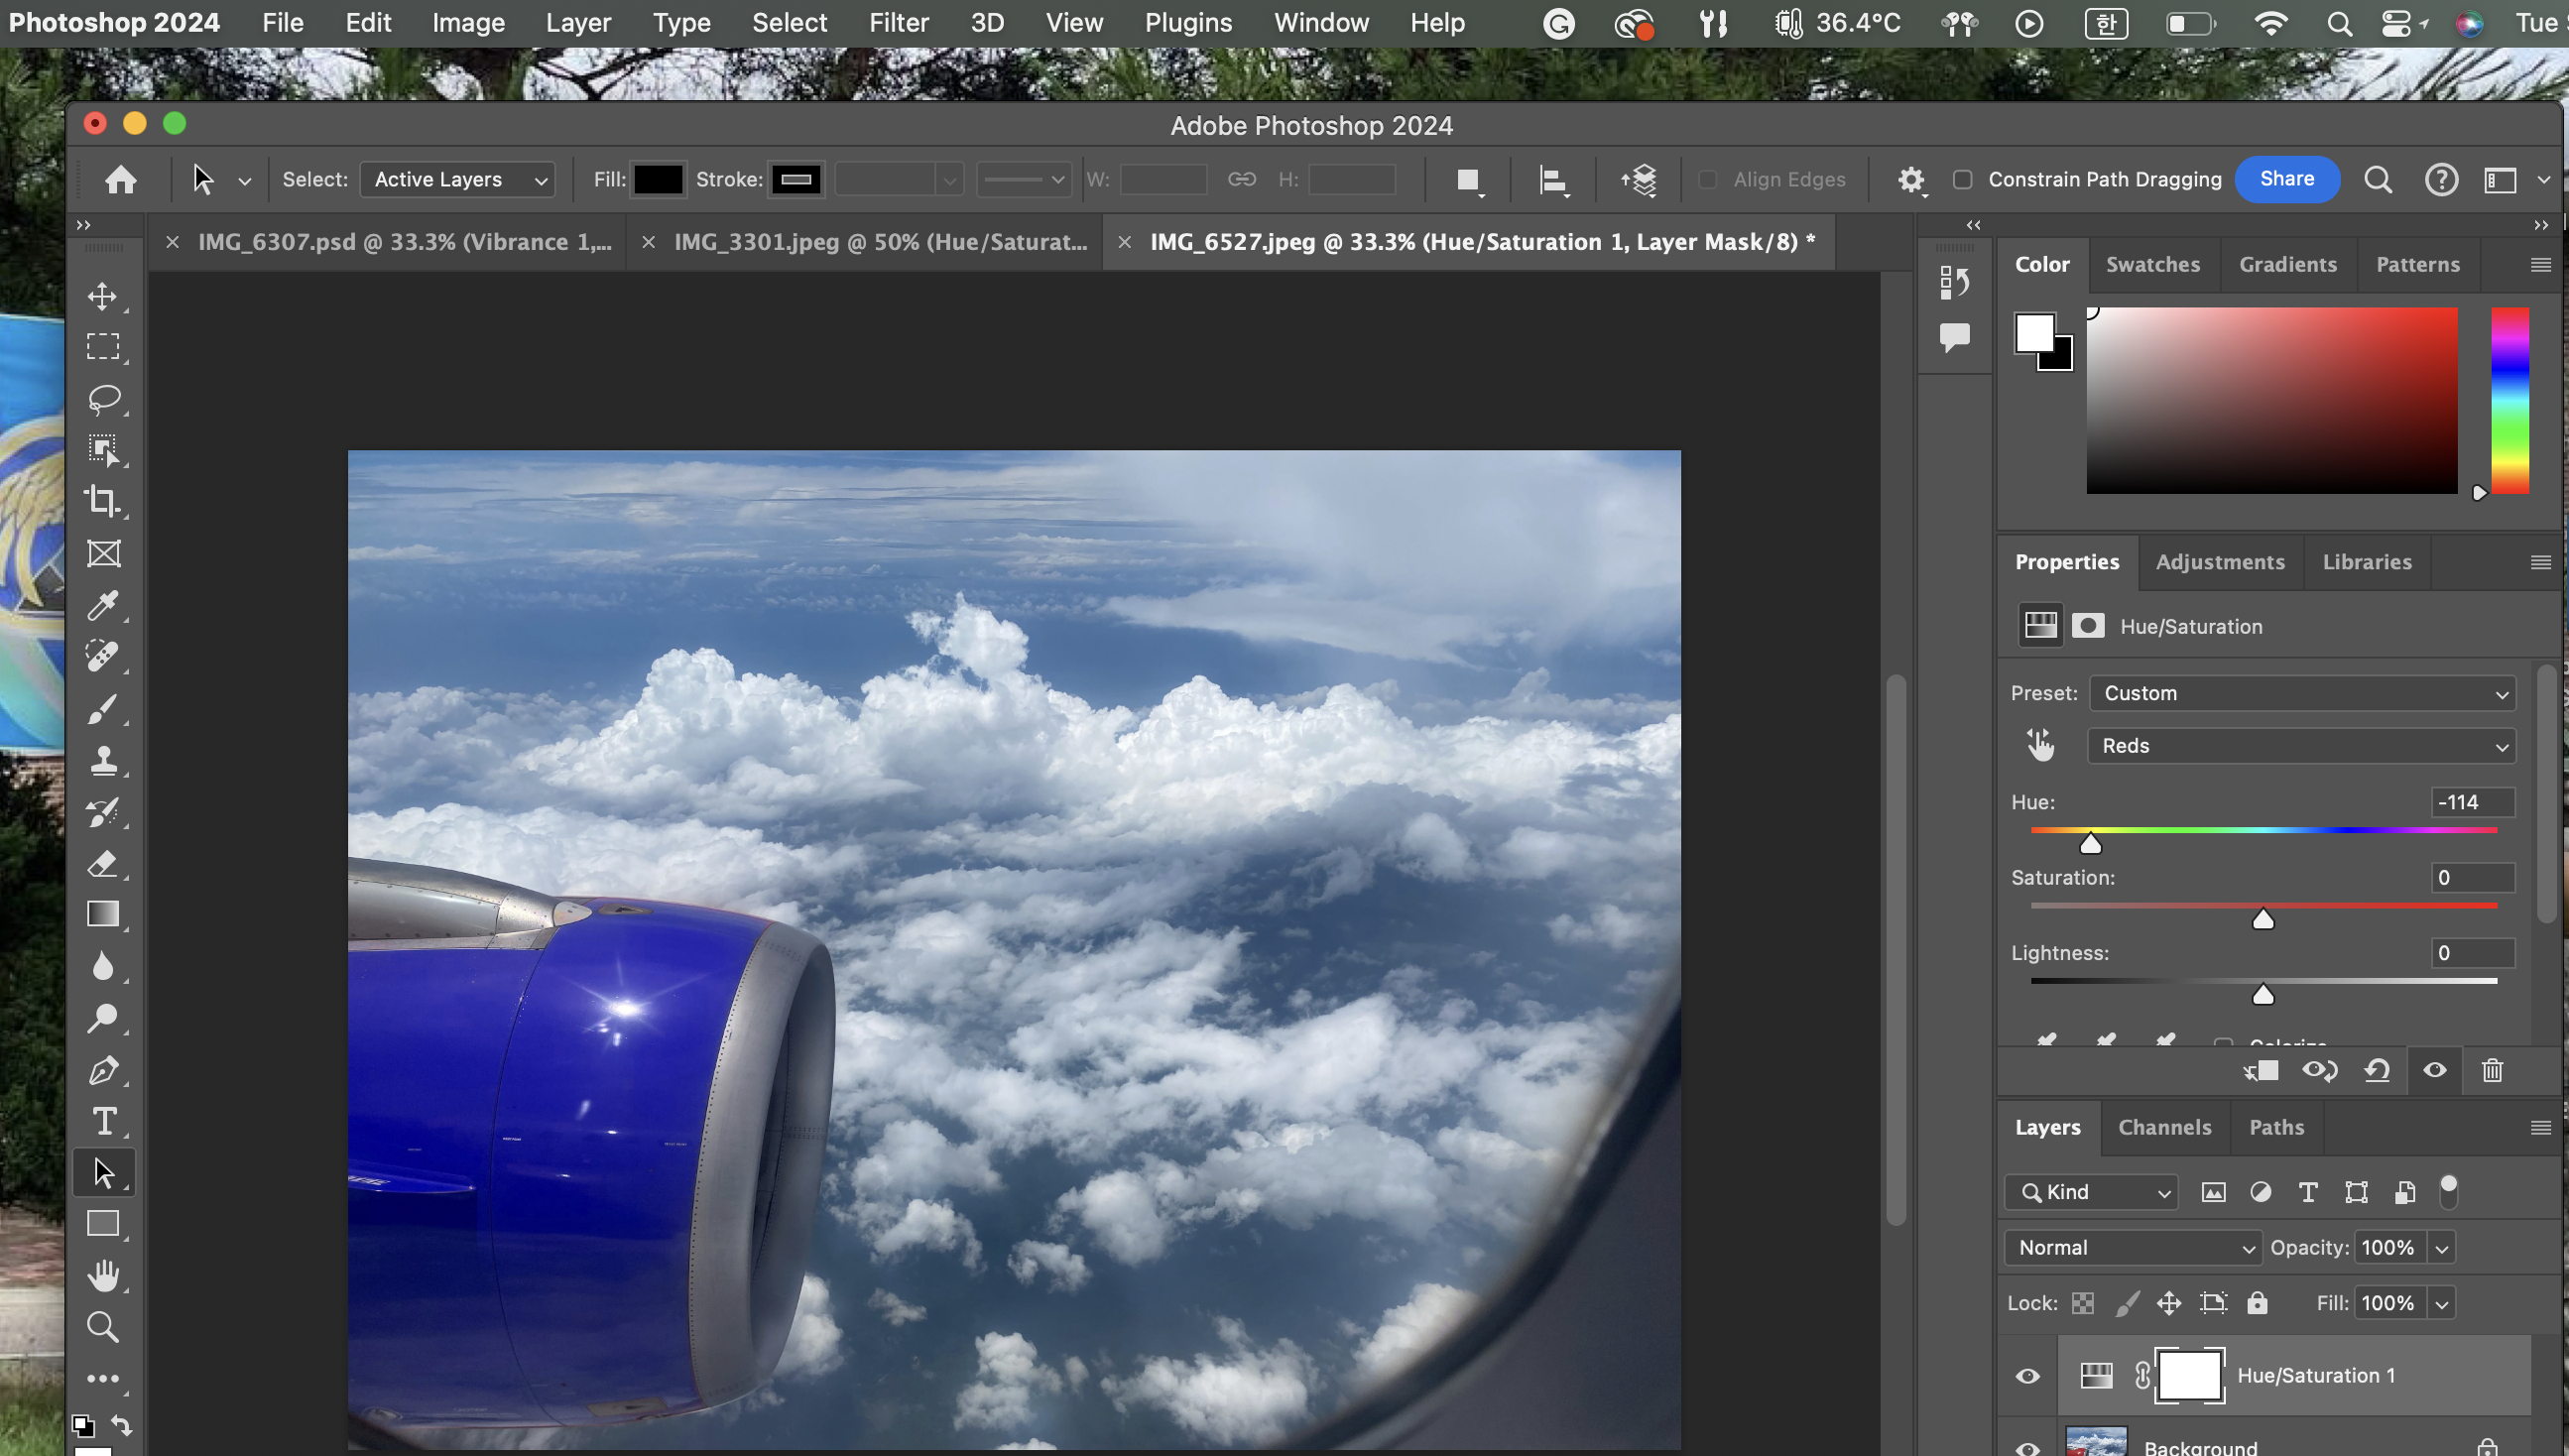
Task: Select the Clone Stamp tool
Action: (x=103, y=760)
